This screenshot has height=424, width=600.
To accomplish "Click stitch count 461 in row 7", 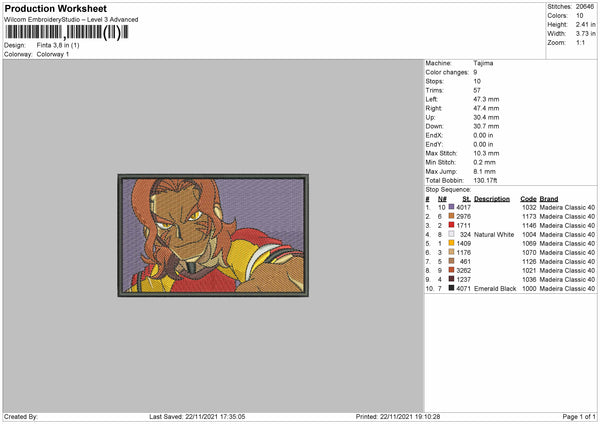I will pos(466,261).
